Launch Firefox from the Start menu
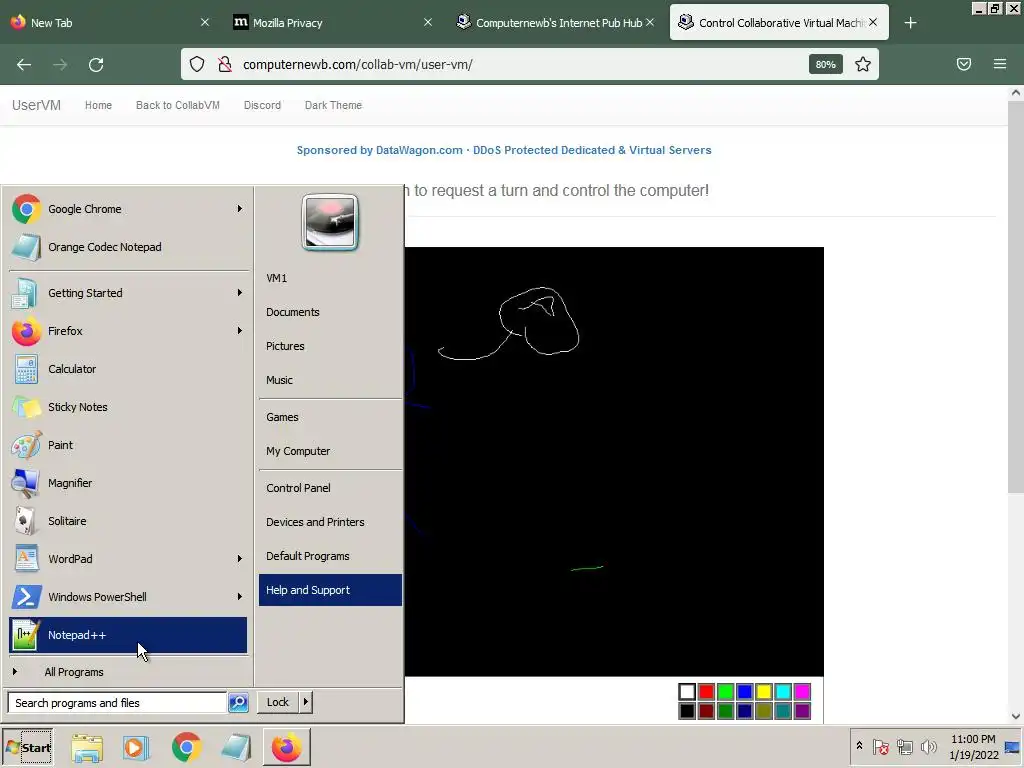The height and width of the screenshot is (768, 1024). [x=128, y=330]
